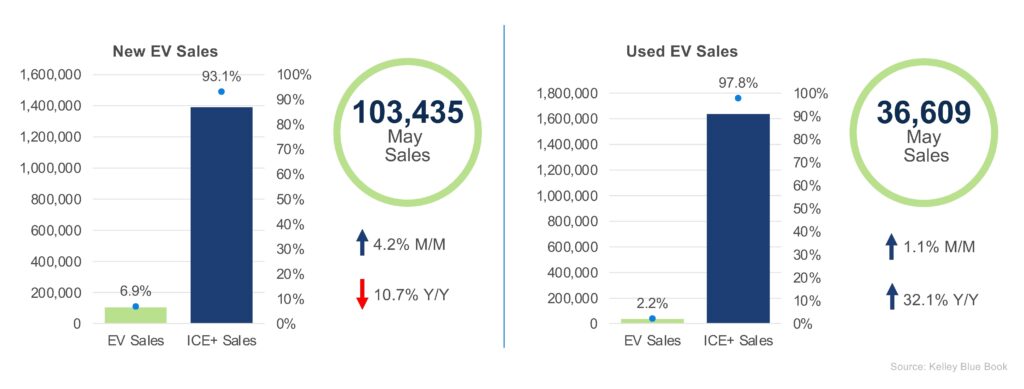Click the blue up arrow beside 1.1% M/M
The height and width of the screenshot is (389, 1024).
coord(891,247)
